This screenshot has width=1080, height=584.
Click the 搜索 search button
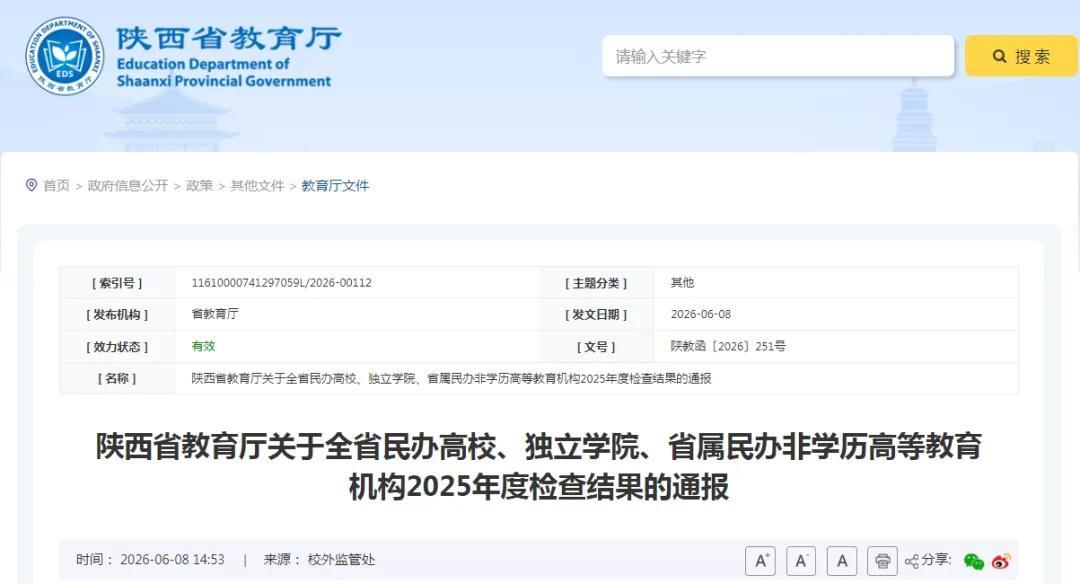click(x=1021, y=56)
